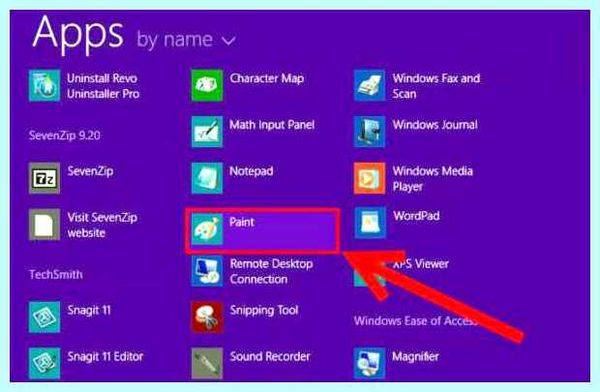Expand the 'by name' sort dropdown

186,39
